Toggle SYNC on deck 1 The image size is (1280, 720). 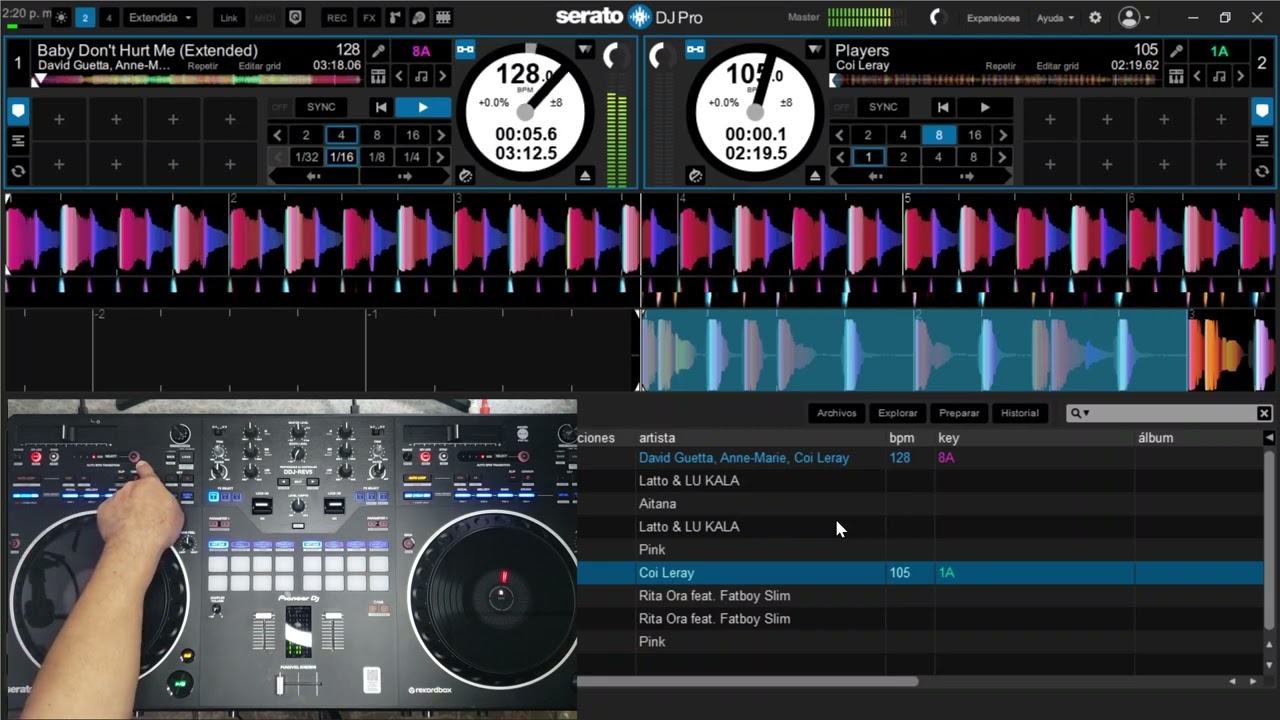point(321,107)
